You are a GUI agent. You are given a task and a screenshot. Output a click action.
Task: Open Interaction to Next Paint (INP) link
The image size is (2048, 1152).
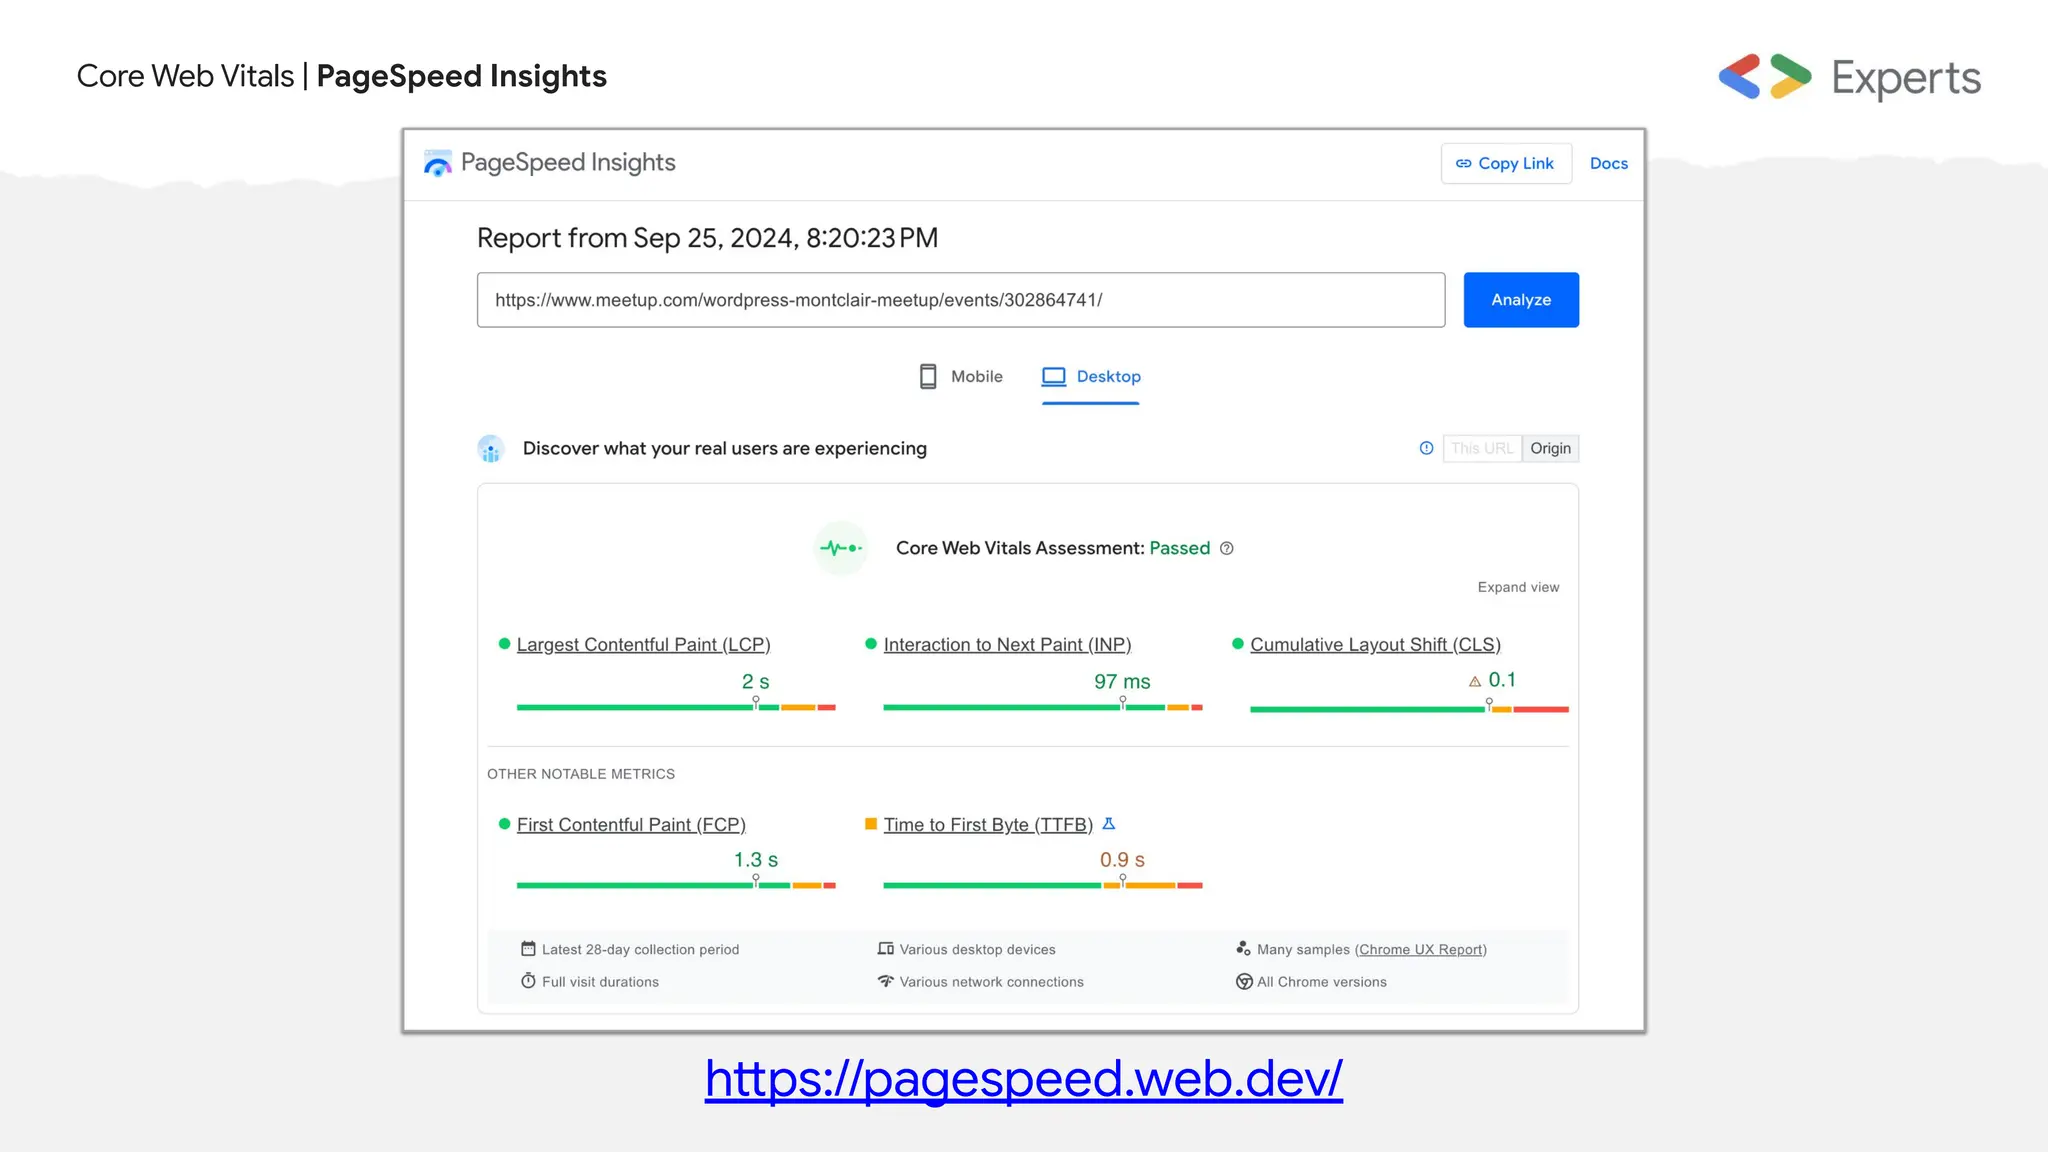[x=1007, y=645]
